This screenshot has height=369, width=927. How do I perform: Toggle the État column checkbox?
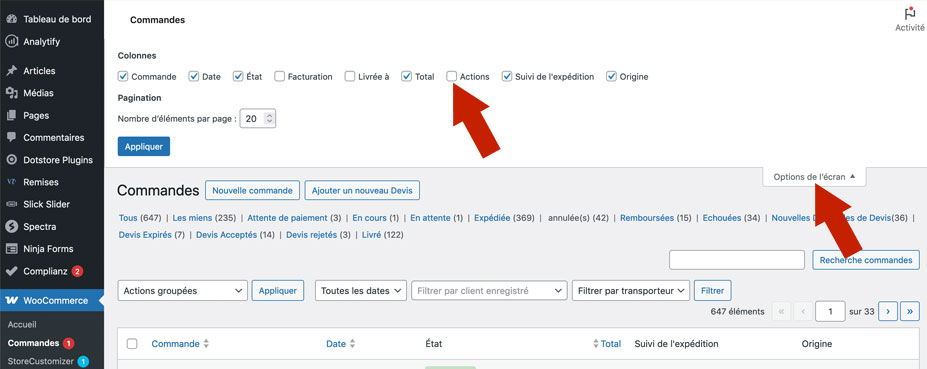(x=238, y=76)
